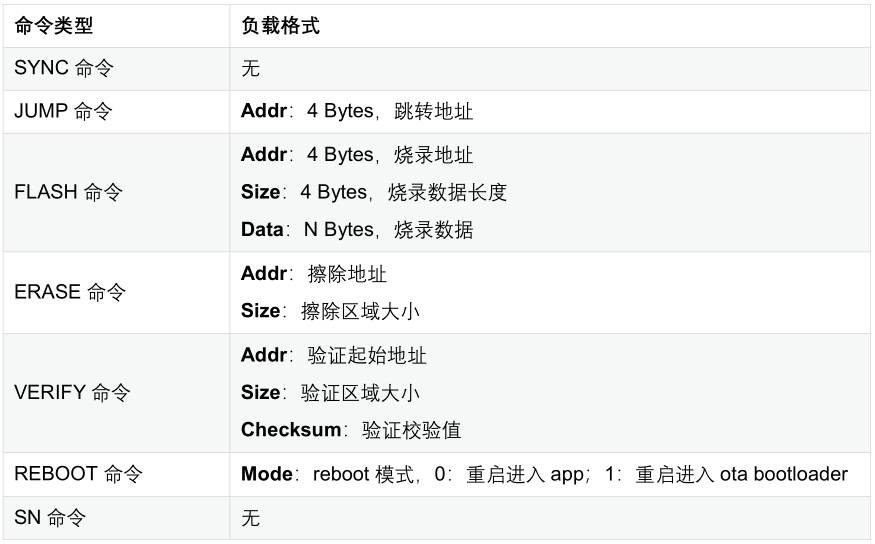Select the VERIFY 命令 cell
The height and width of the screenshot is (544, 875).
pyautogui.click(x=116, y=393)
